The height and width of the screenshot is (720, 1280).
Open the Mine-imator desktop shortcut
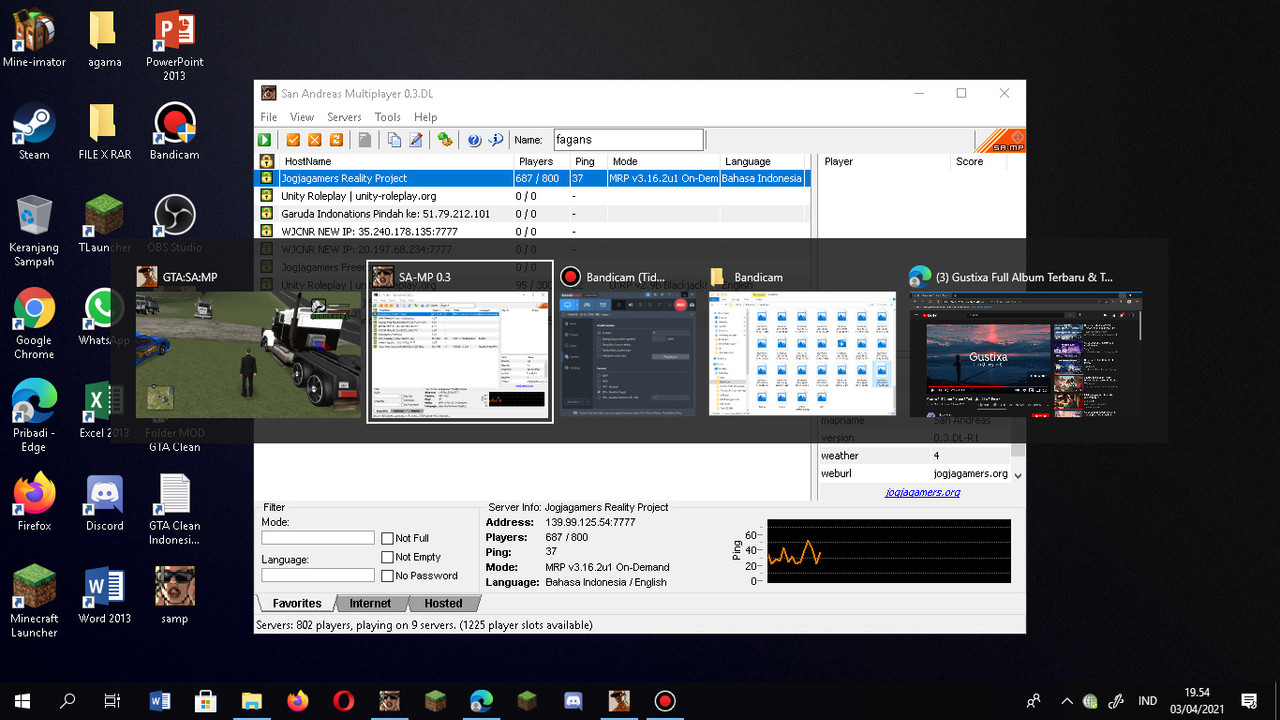point(34,39)
